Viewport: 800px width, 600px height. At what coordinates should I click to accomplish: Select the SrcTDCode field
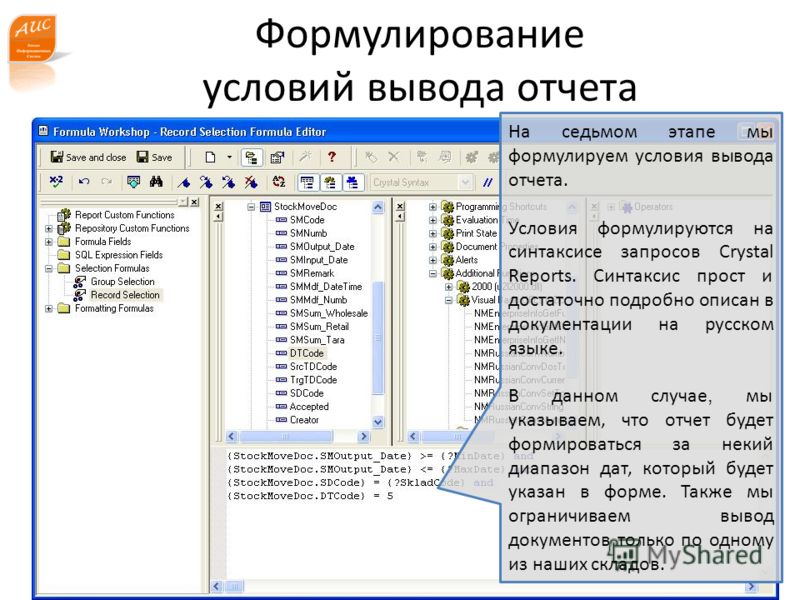(313, 366)
